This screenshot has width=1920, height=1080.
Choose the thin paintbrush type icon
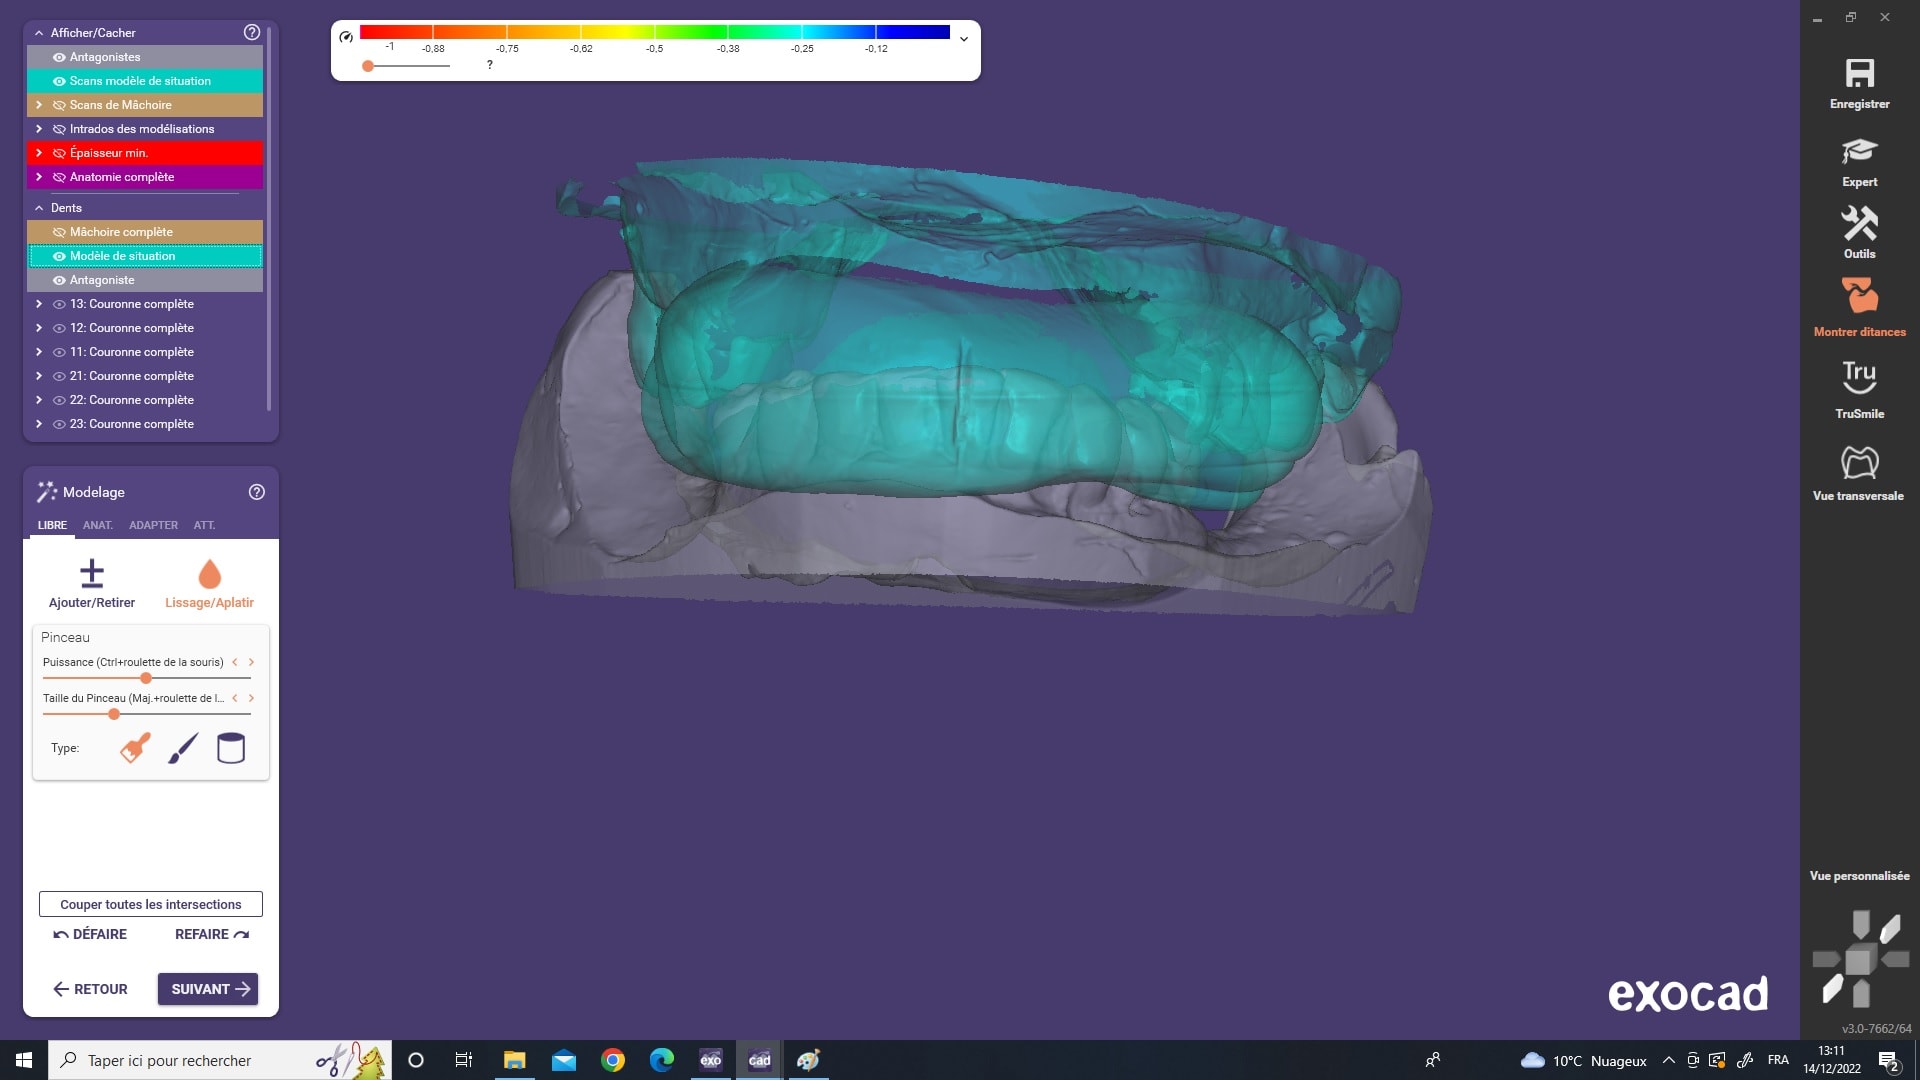click(183, 748)
